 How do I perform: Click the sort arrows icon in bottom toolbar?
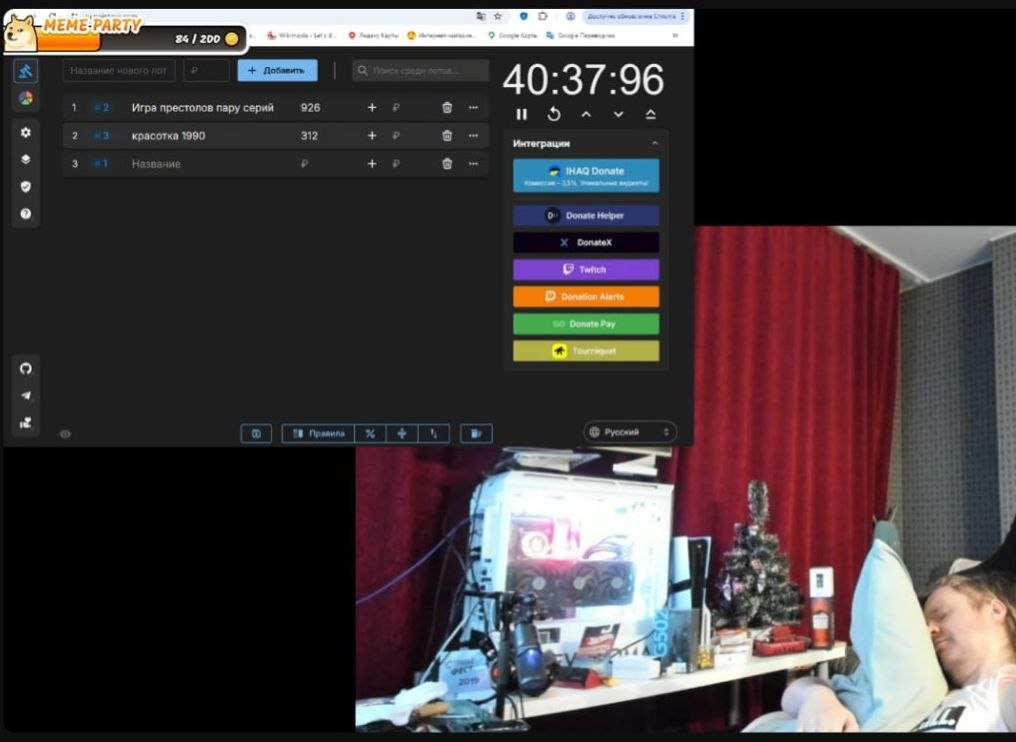(433, 434)
